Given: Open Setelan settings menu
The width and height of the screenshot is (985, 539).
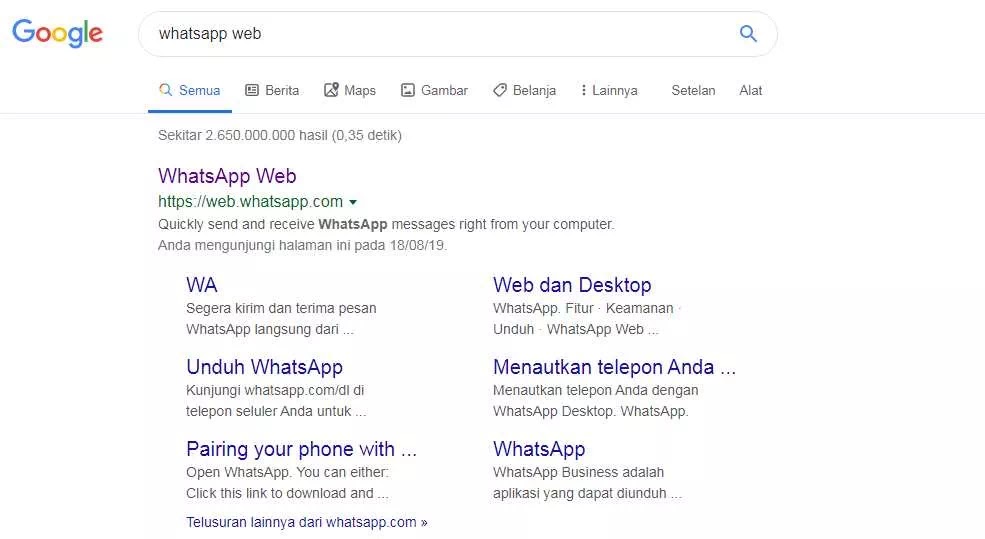Looking at the screenshot, I should (693, 90).
